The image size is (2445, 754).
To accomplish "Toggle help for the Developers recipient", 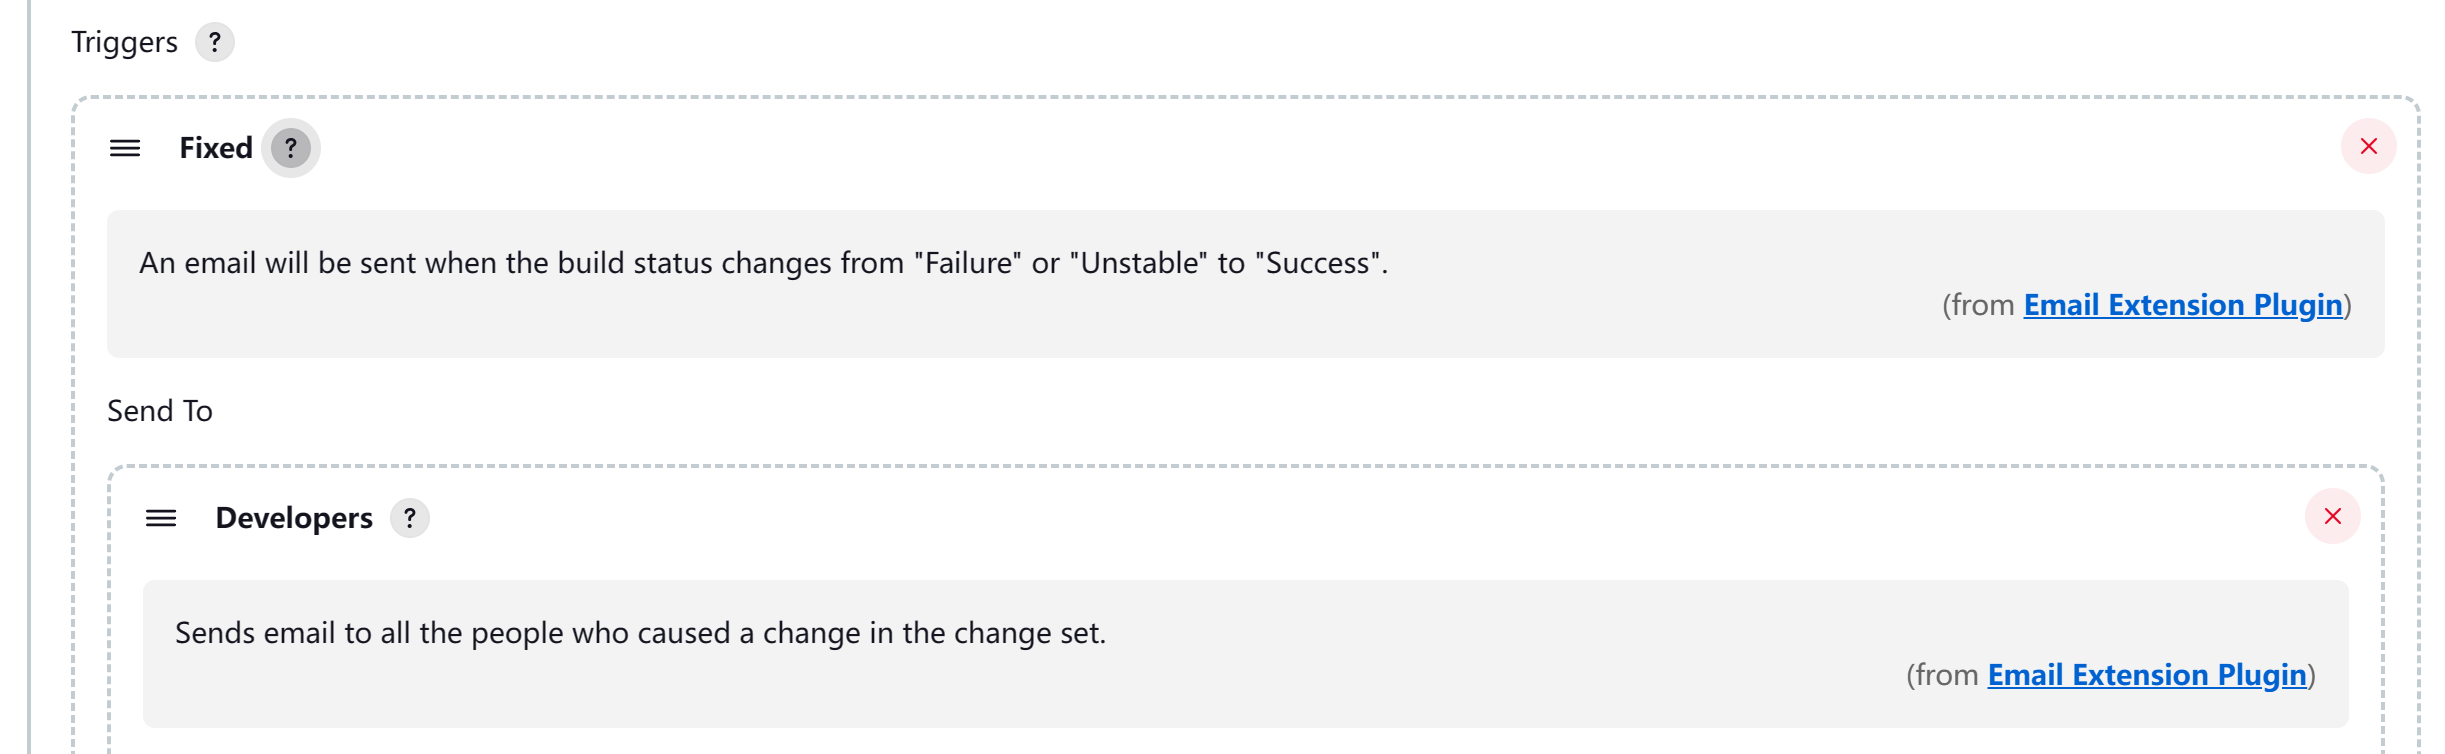I will [409, 518].
